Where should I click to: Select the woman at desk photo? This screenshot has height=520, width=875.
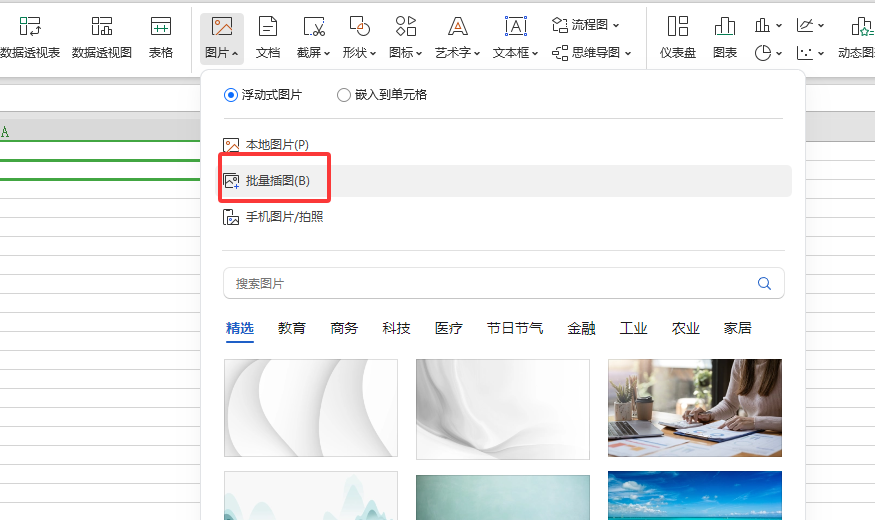695,408
